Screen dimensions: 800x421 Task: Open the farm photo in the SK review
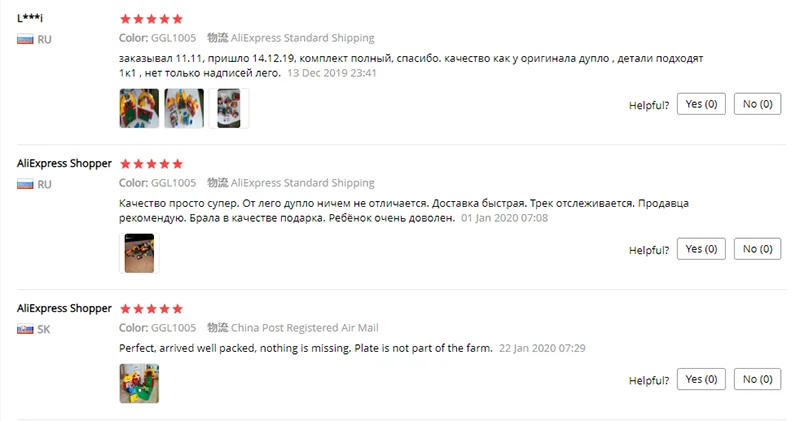pos(139,383)
